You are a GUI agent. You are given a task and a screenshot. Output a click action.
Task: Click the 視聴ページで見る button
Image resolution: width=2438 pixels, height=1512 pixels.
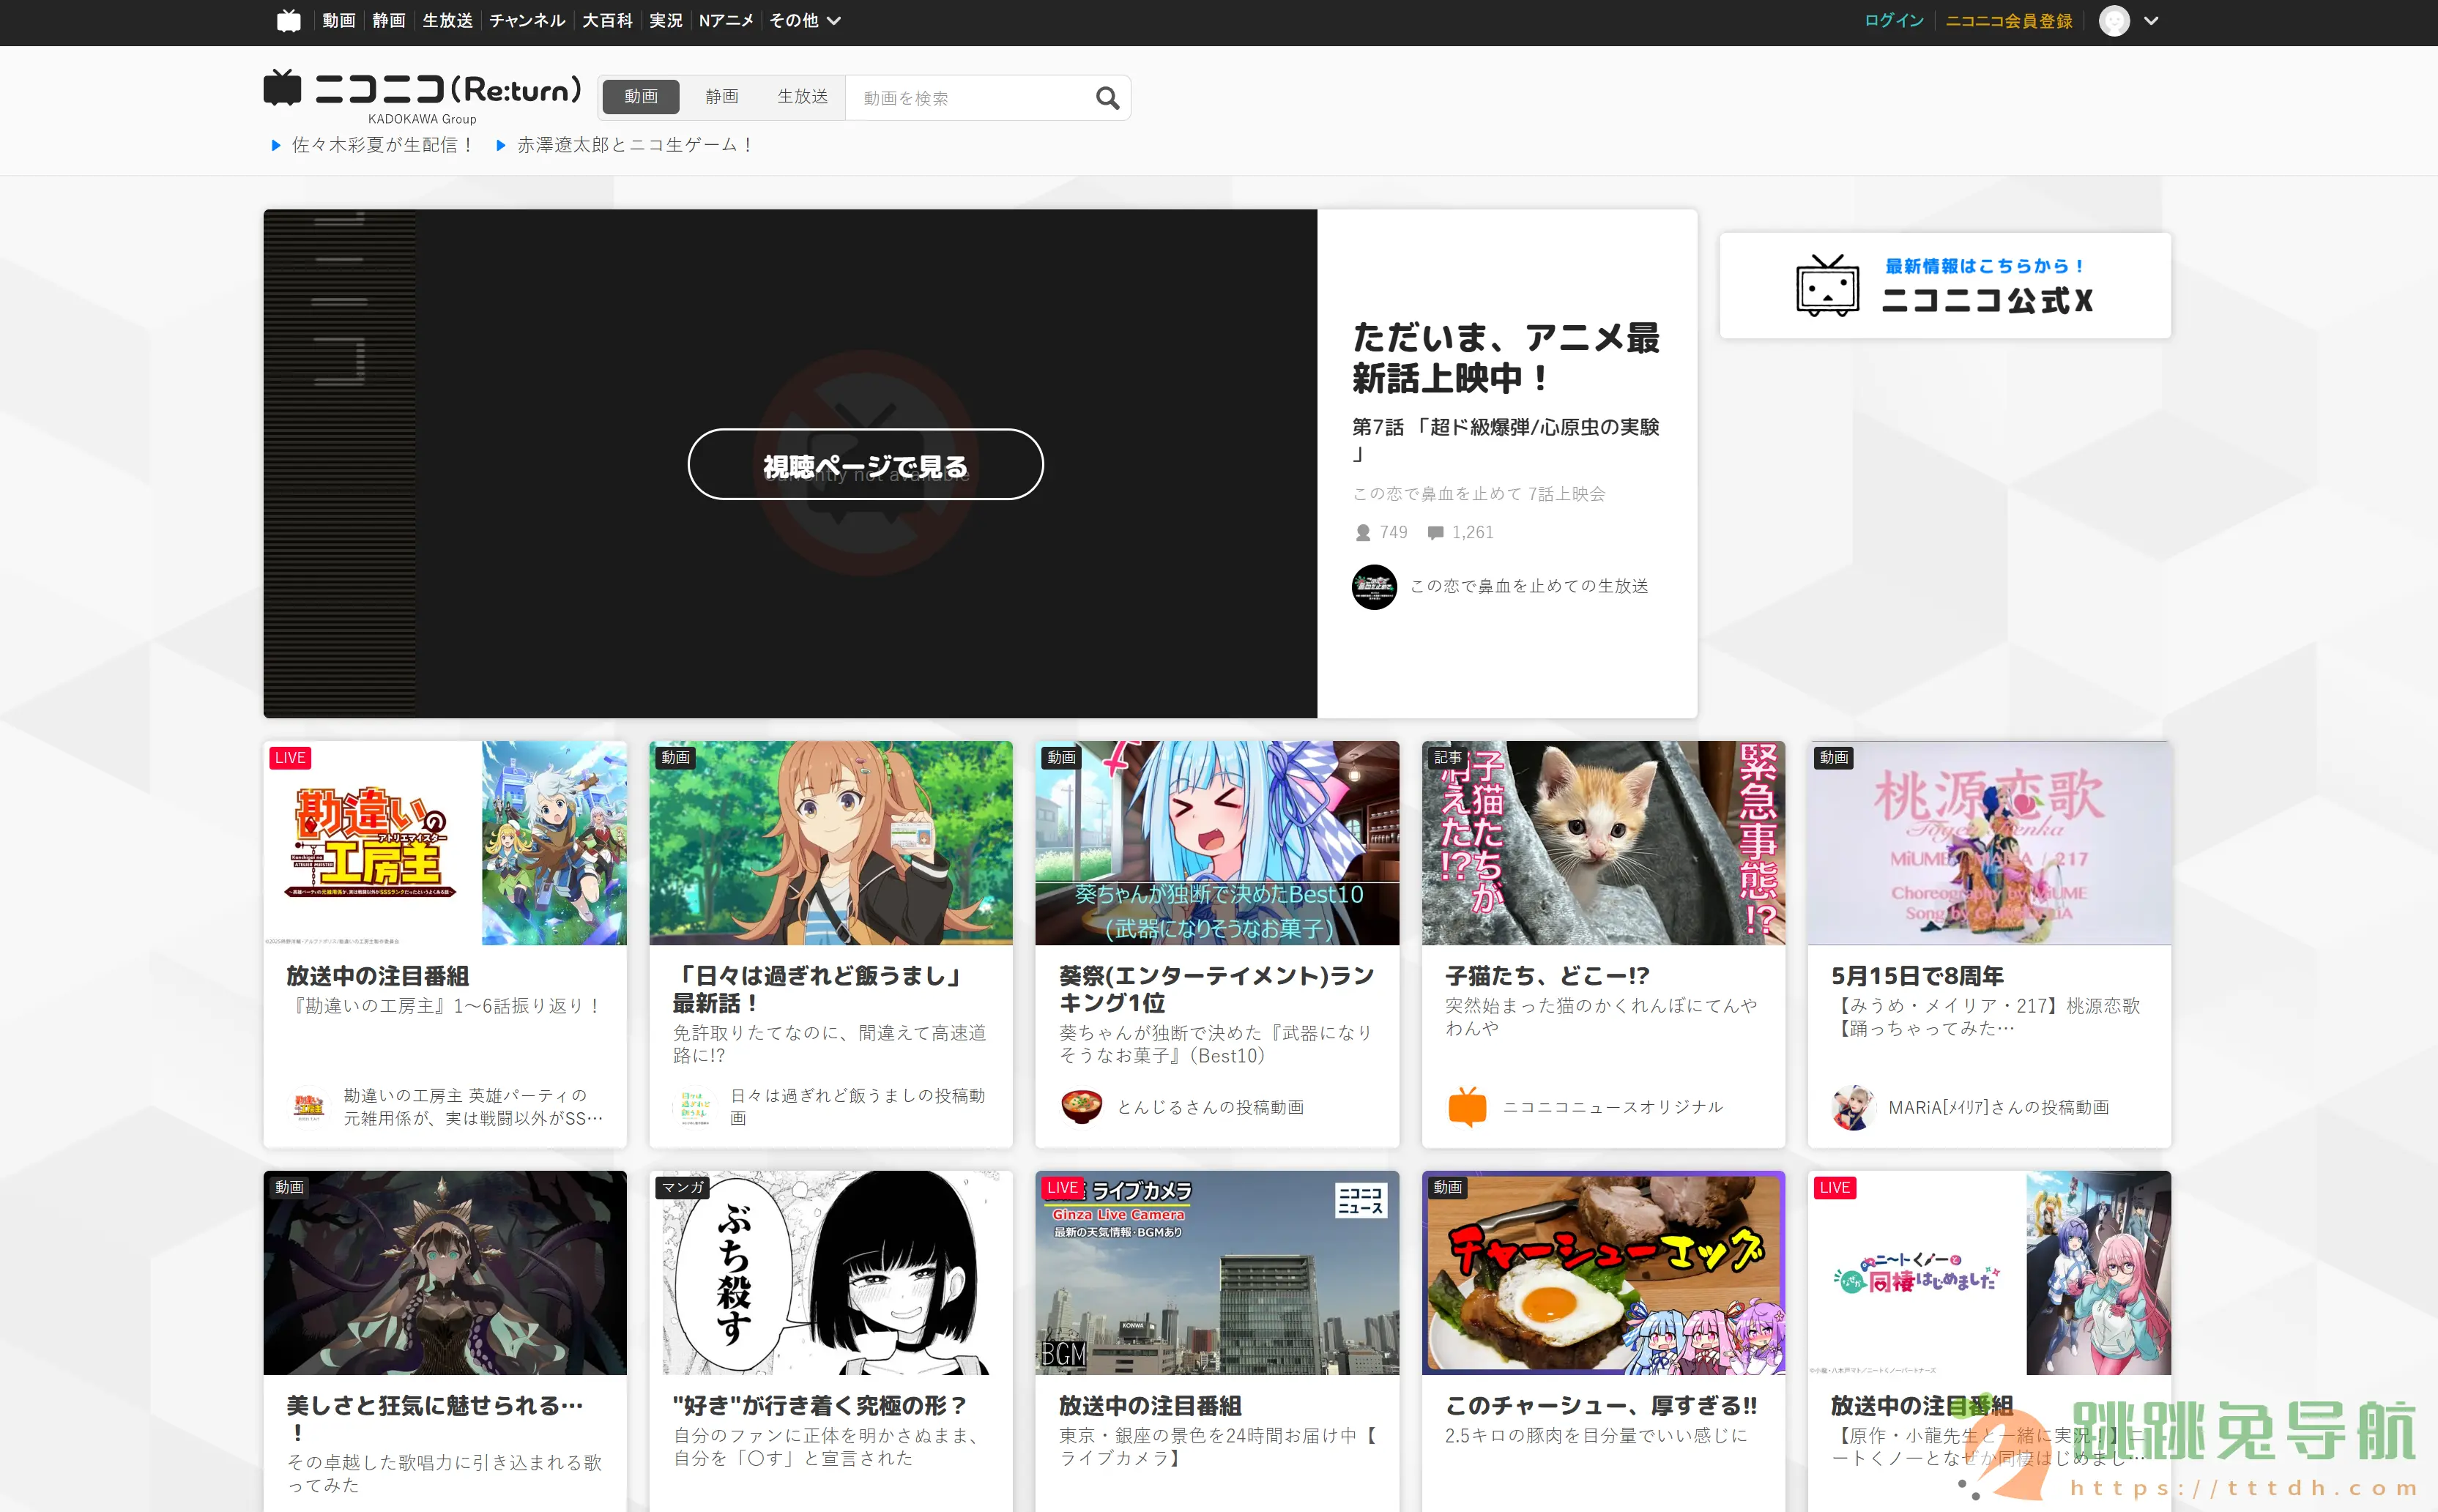pyautogui.click(x=865, y=465)
